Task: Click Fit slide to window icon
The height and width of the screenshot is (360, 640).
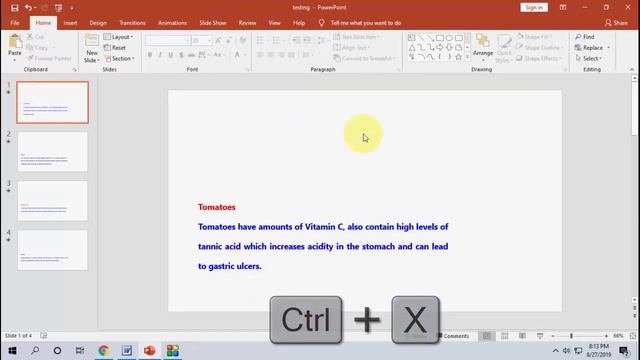Action: [x=633, y=336]
